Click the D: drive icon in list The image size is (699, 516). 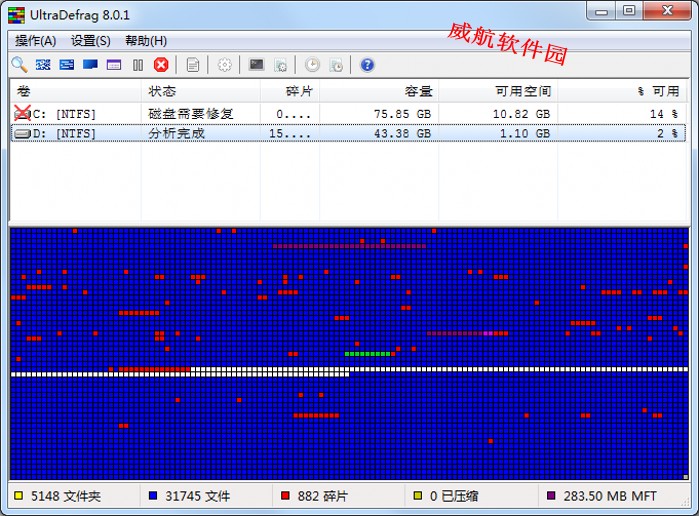(x=22, y=133)
